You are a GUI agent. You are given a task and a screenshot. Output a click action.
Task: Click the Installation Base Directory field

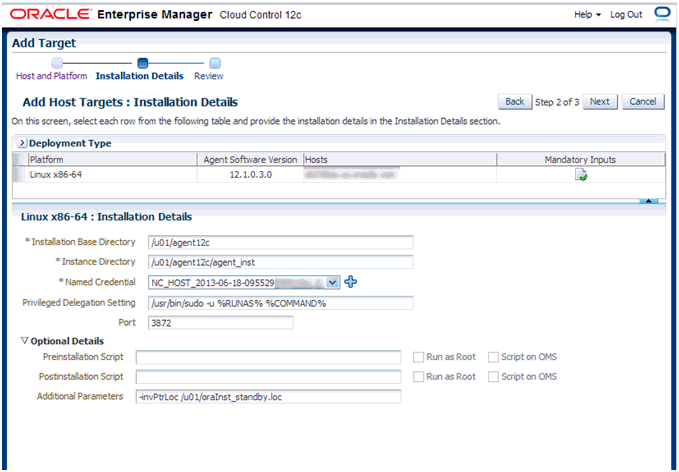coord(281,242)
